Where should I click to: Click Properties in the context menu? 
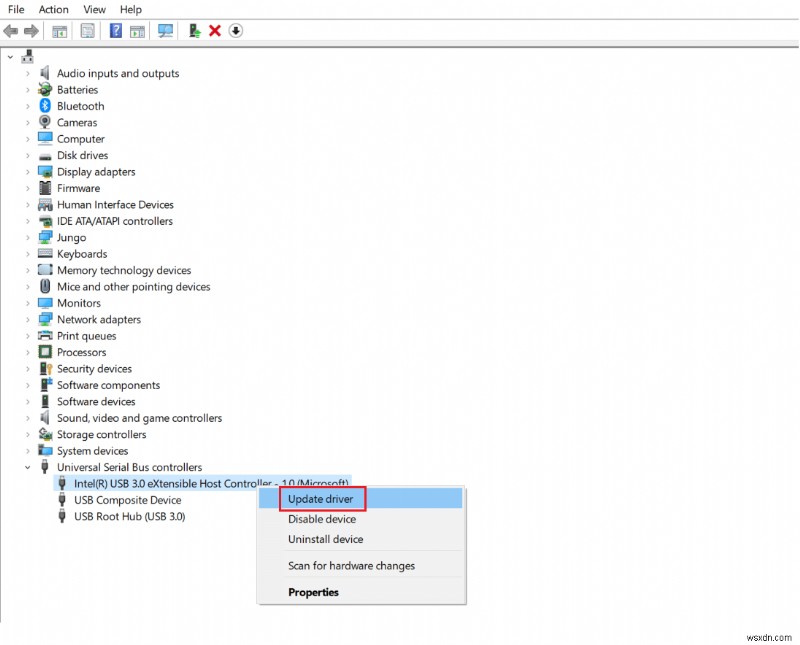[314, 591]
